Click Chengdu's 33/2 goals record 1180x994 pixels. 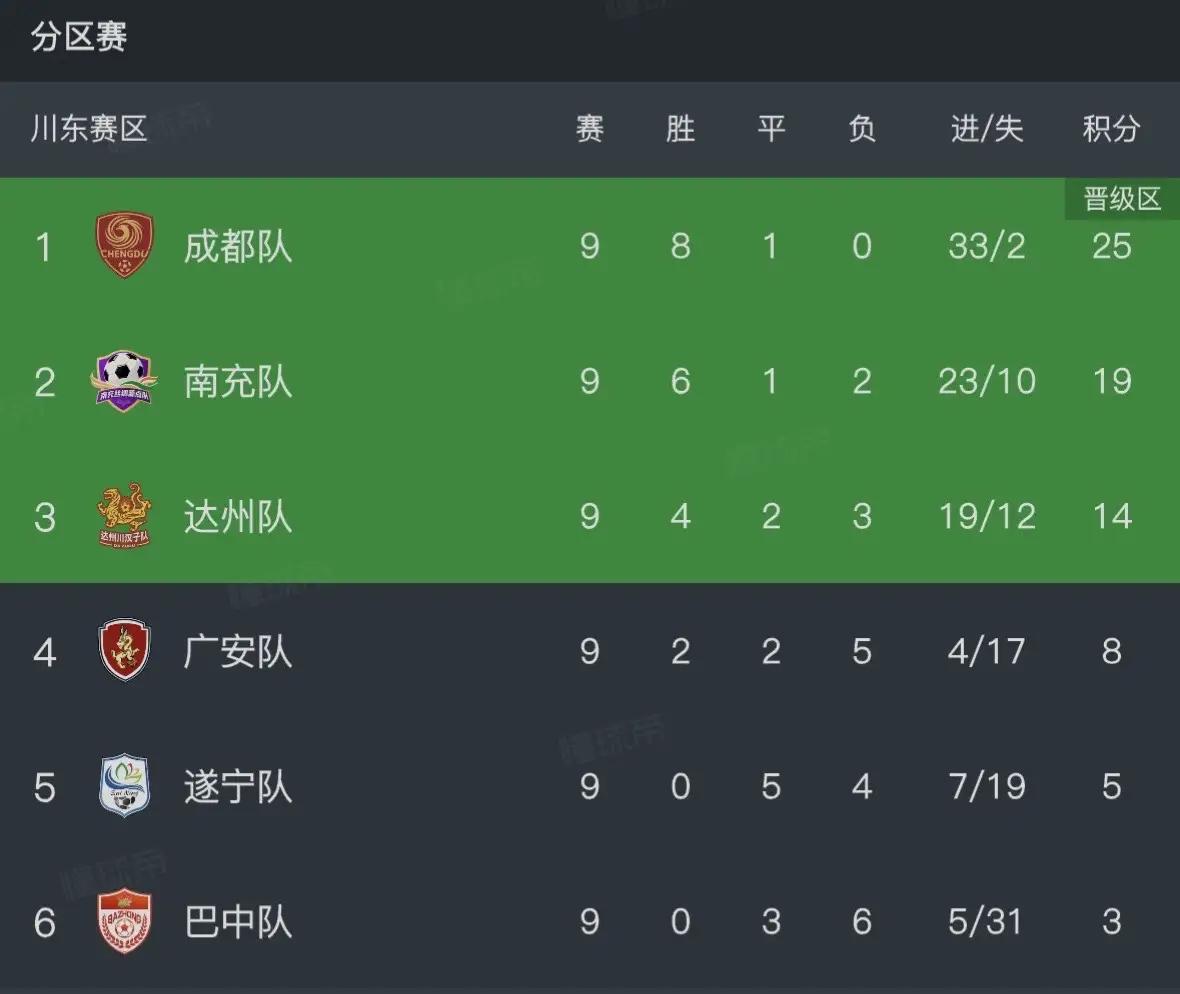coord(987,246)
